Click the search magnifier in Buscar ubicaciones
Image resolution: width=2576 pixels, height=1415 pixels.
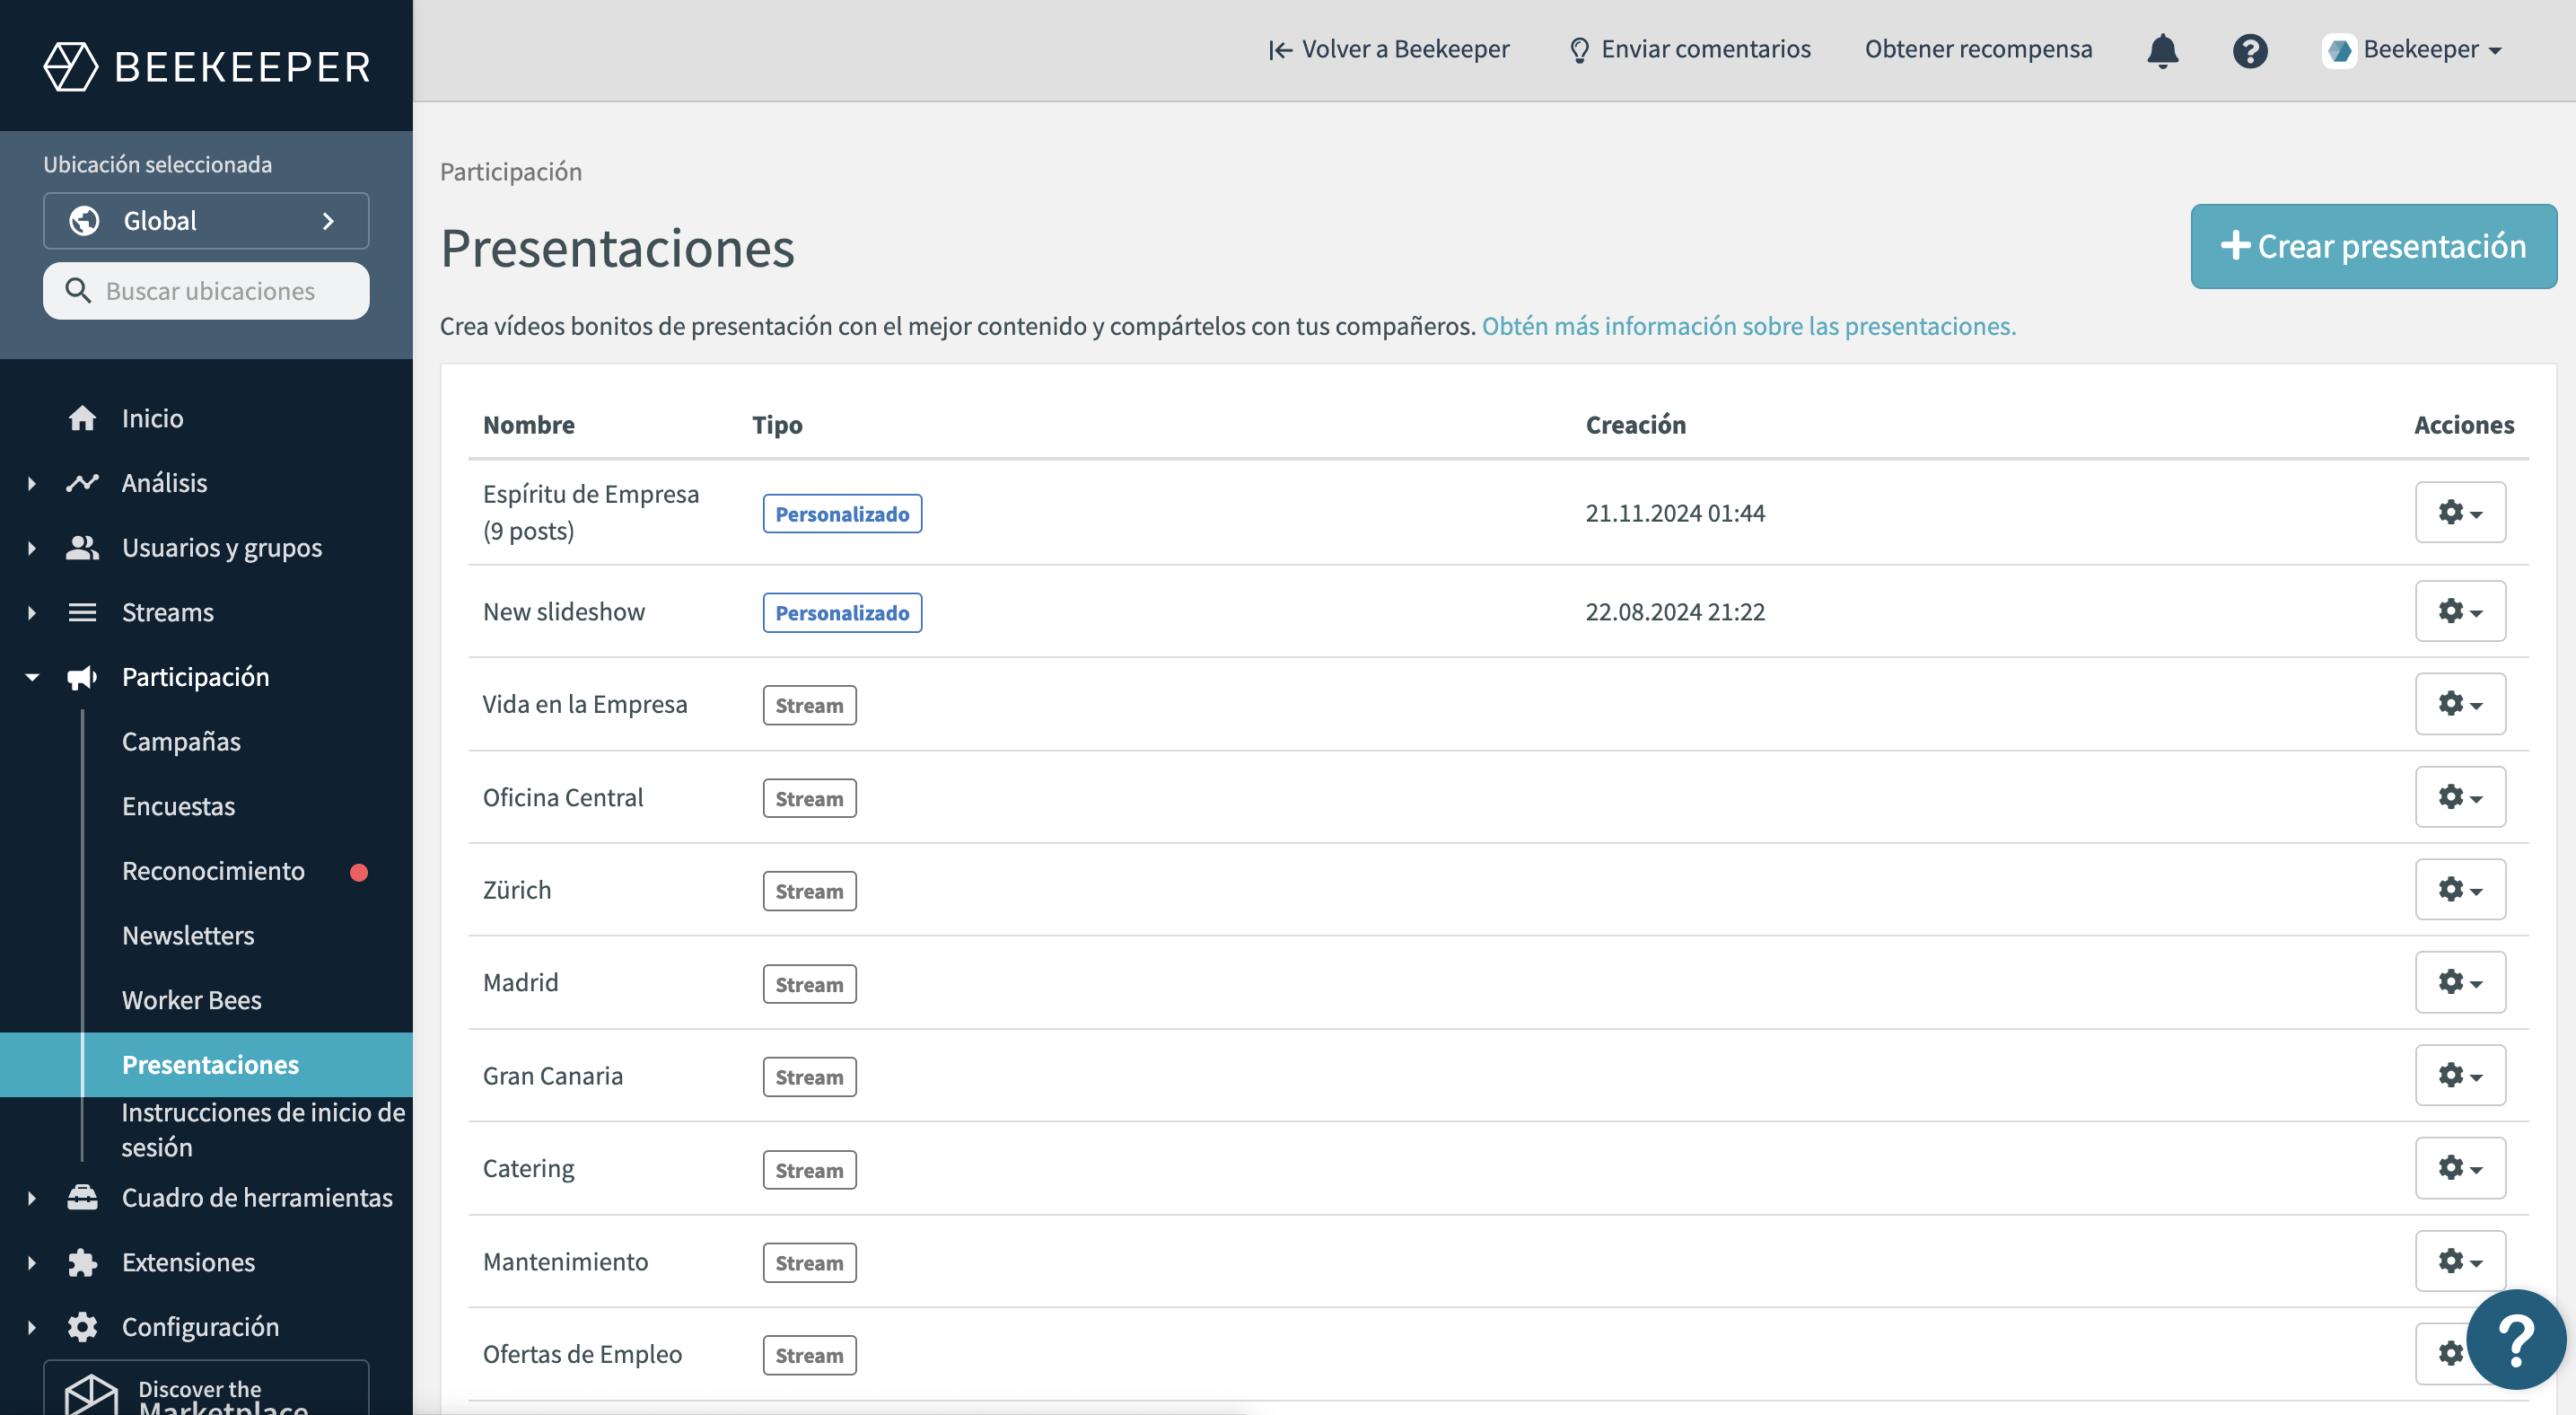[78, 291]
